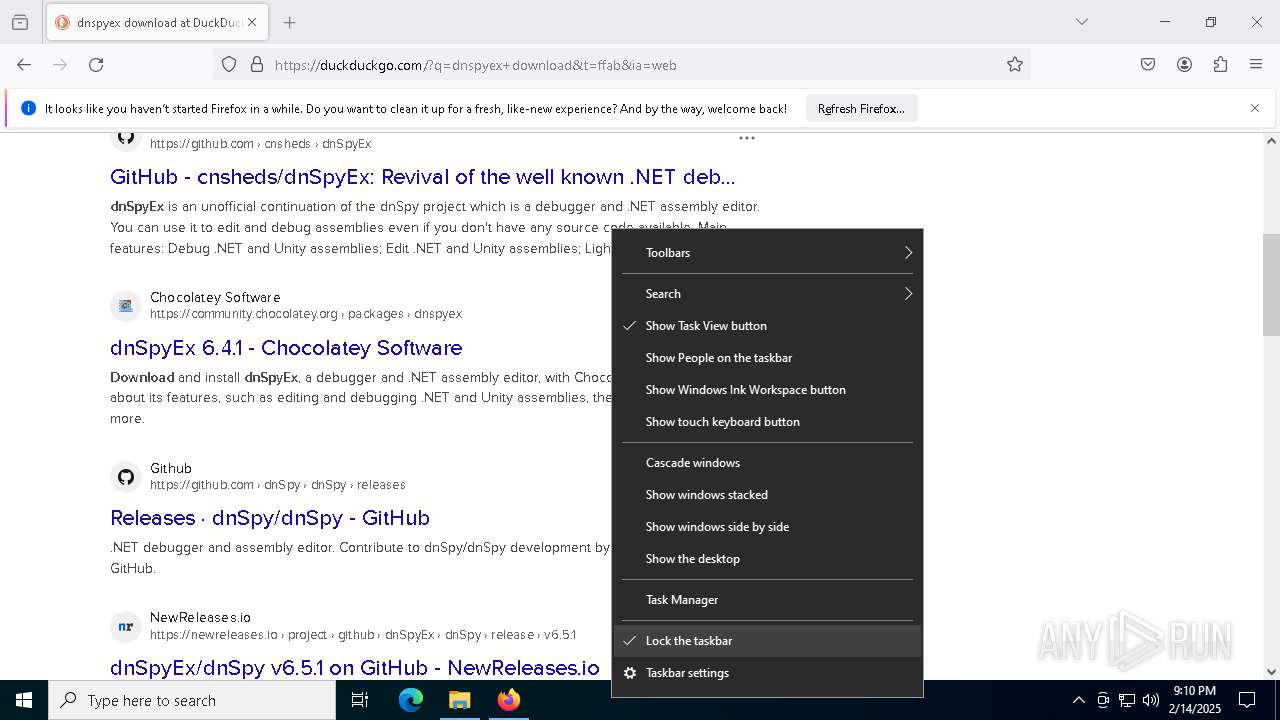Enable Show Windows Ink Workspace button
Image resolution: width=1280 pixels, height=720 pixels.
[x=767, y=390]
